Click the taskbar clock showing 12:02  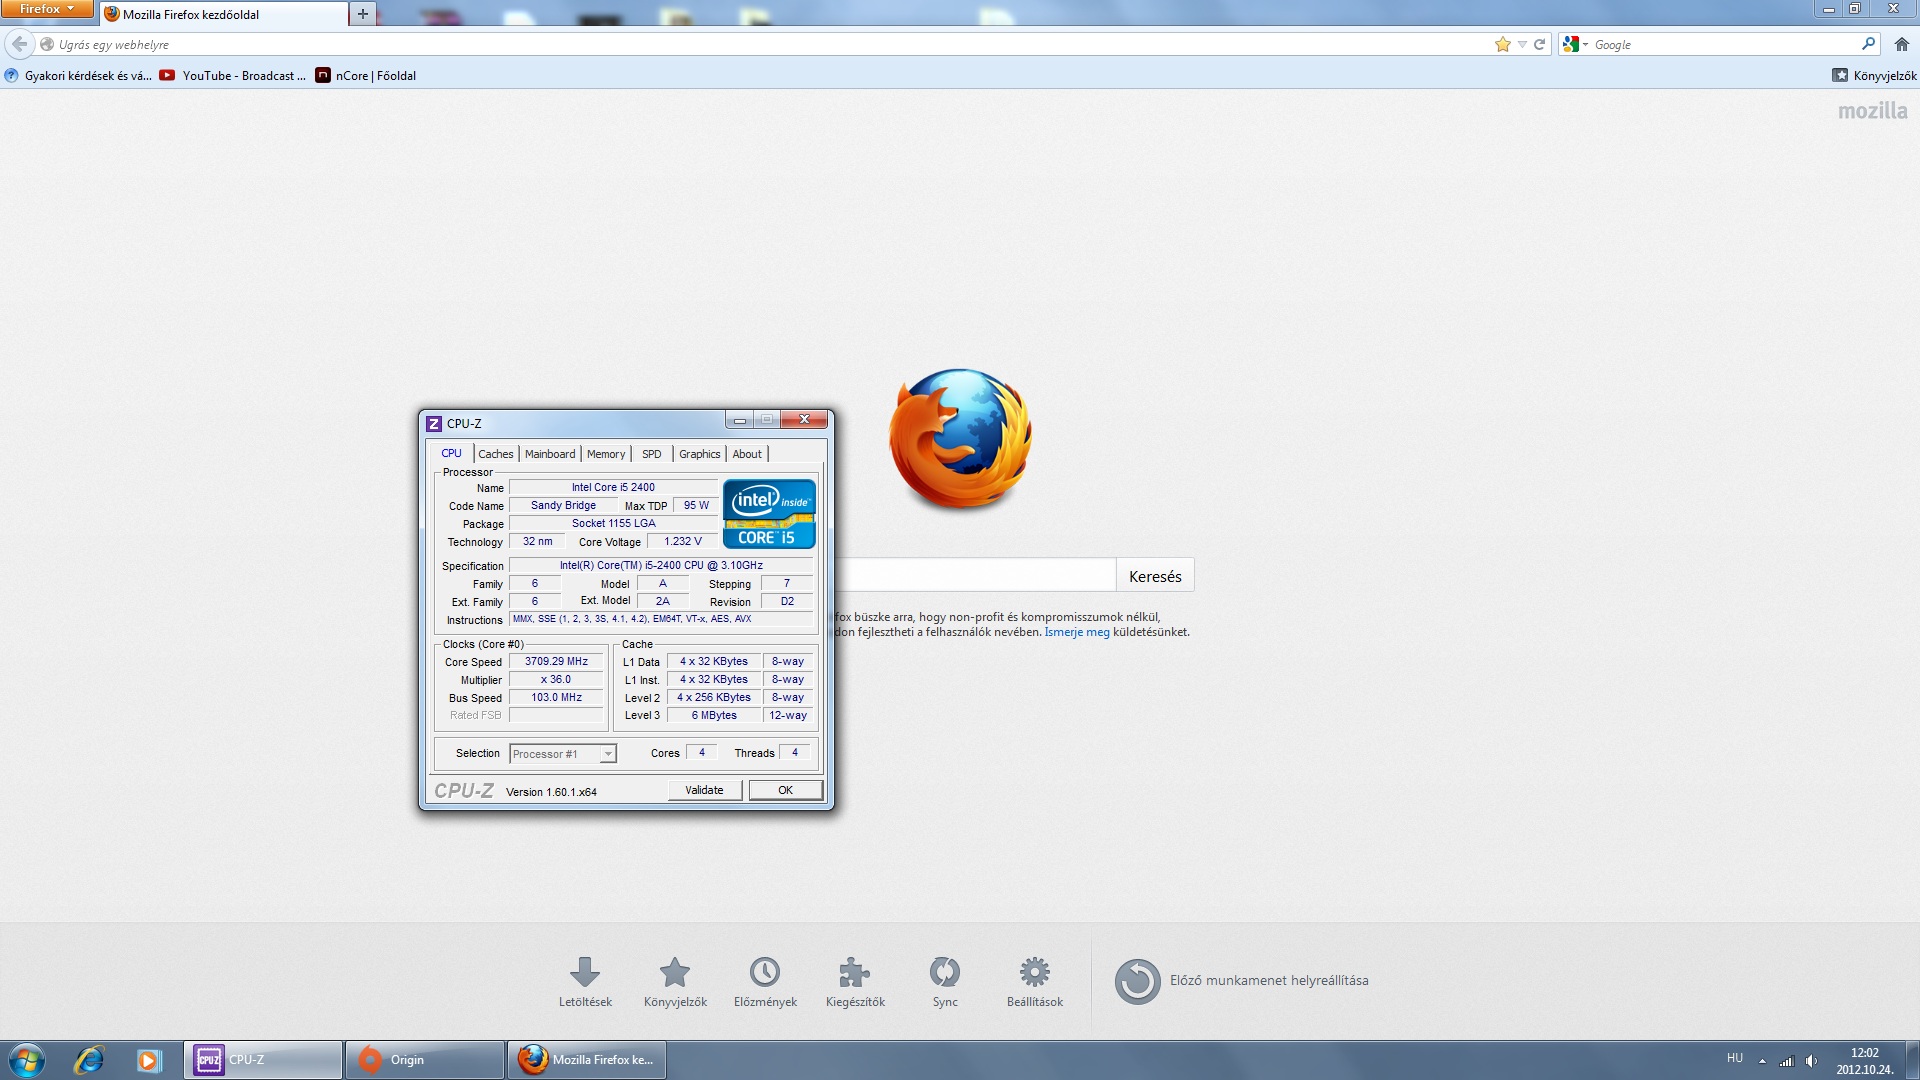pyautogui.click(x=1864, y=1061)
